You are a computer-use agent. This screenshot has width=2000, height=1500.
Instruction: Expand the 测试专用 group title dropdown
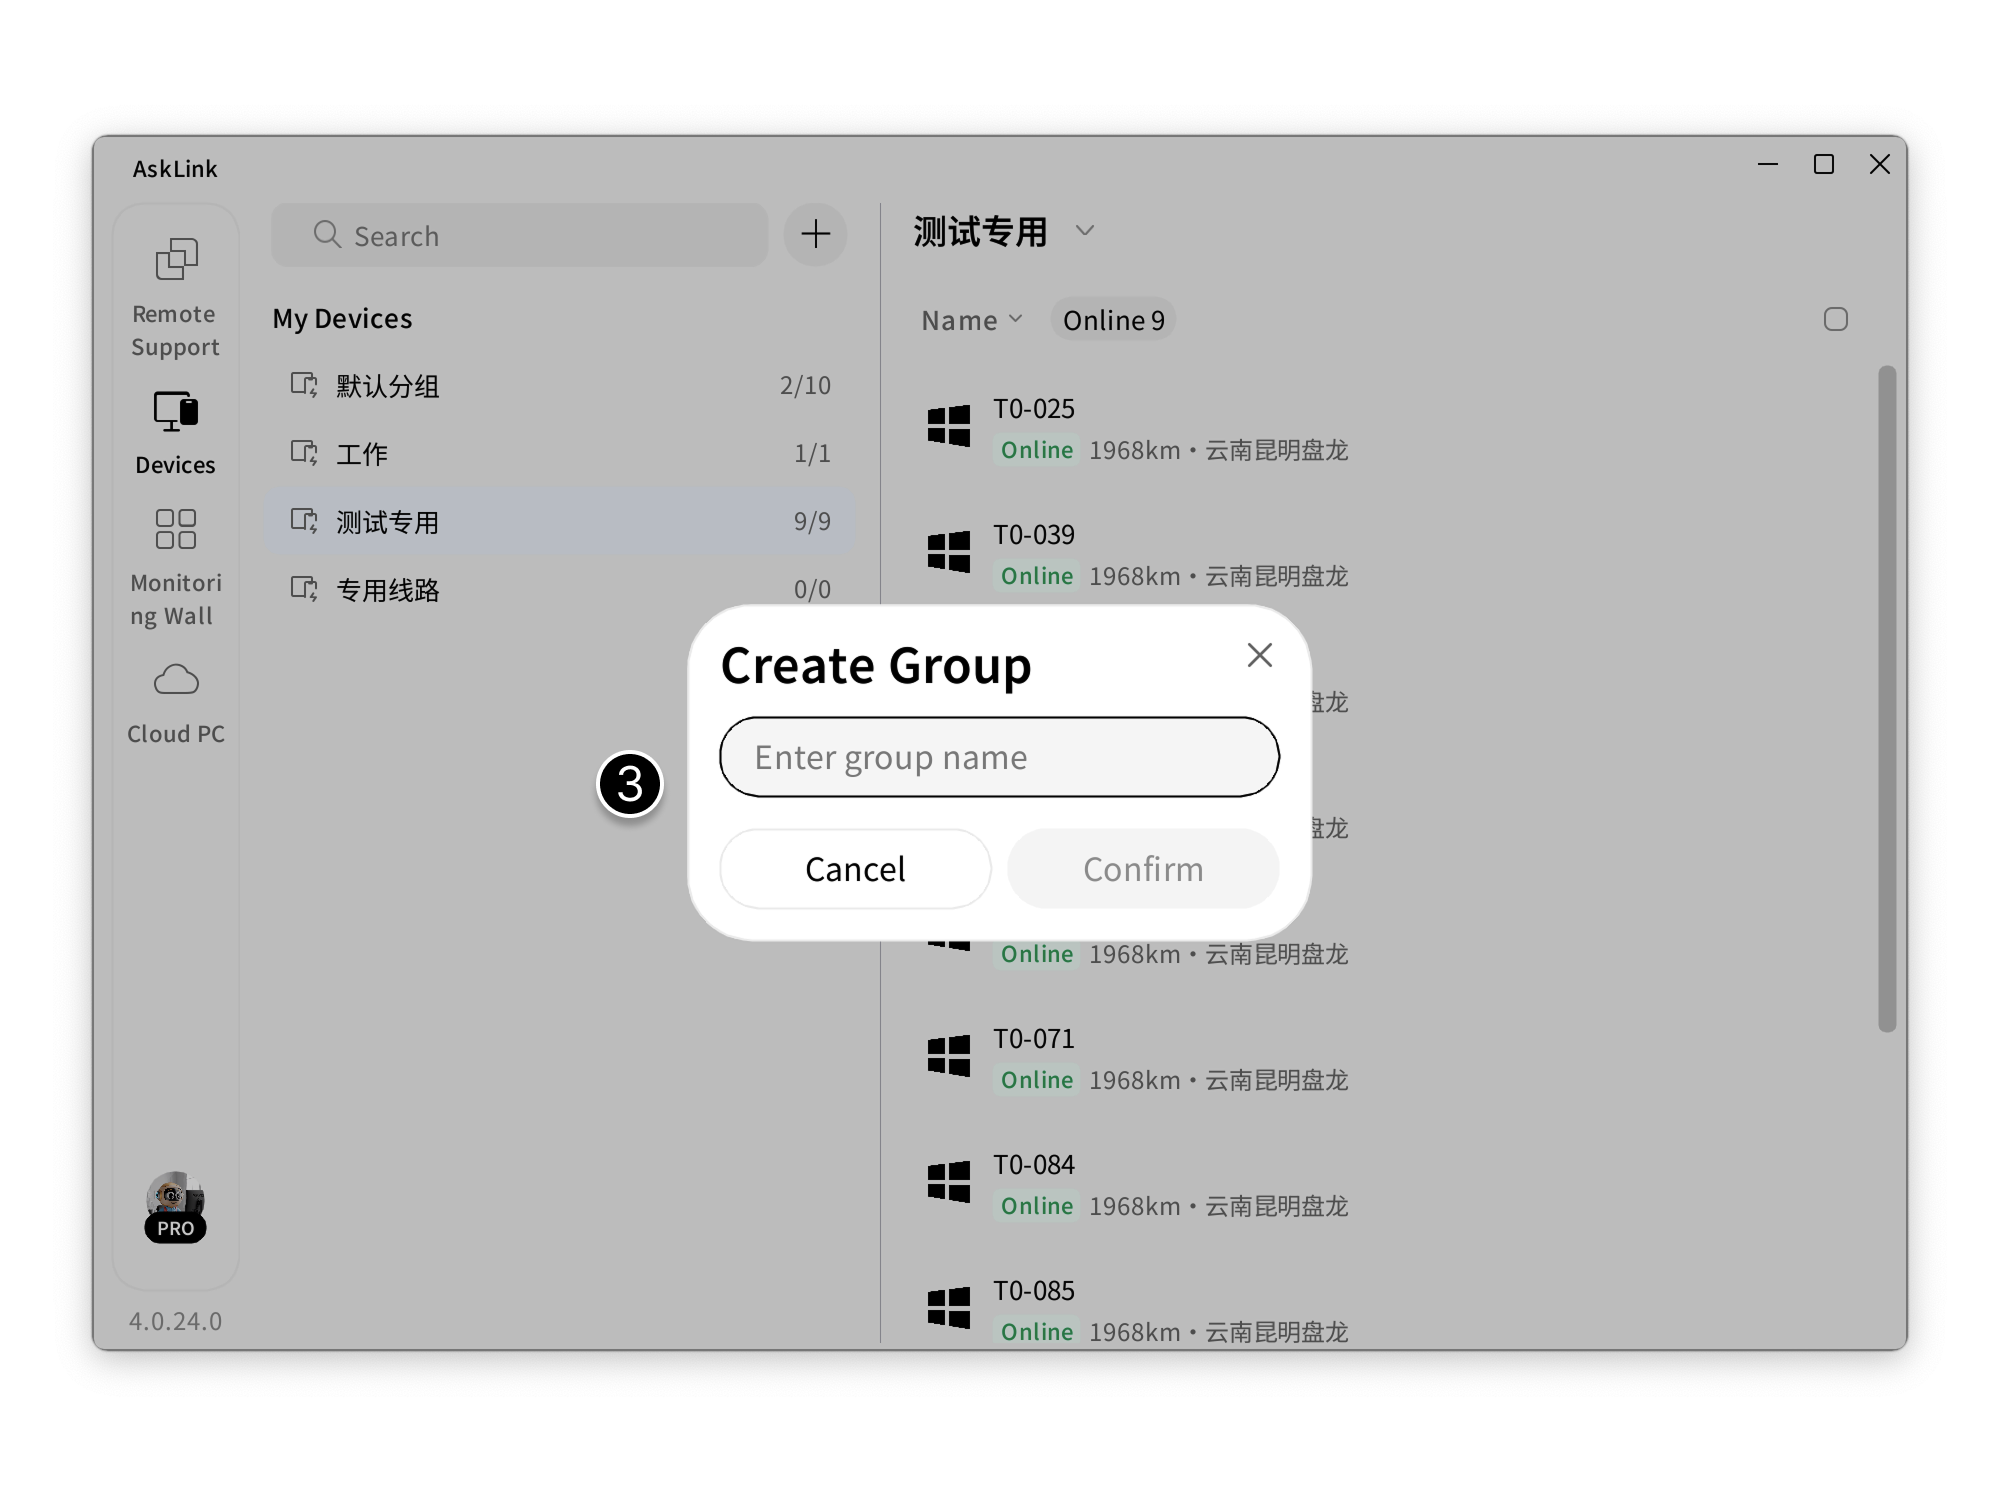[x=1086, y=231]
